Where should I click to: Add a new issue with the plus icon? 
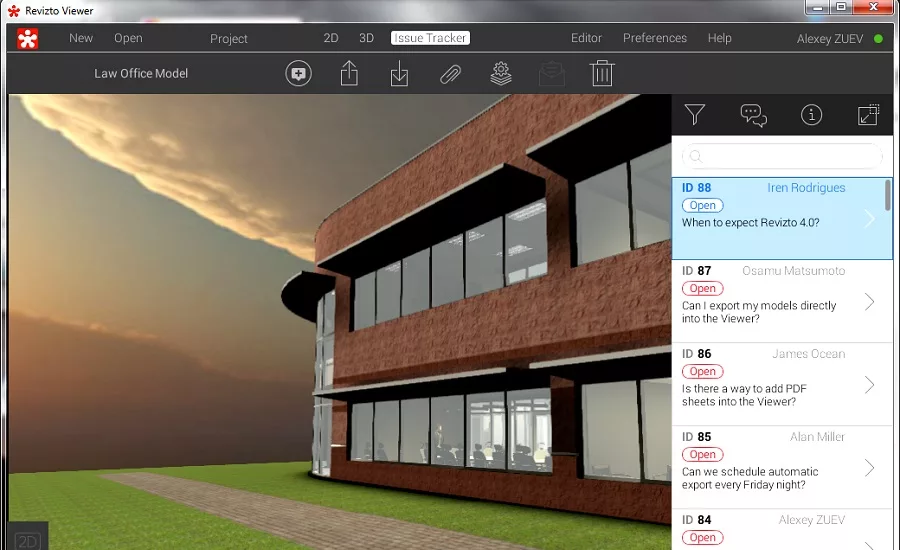tap(298, 73)
